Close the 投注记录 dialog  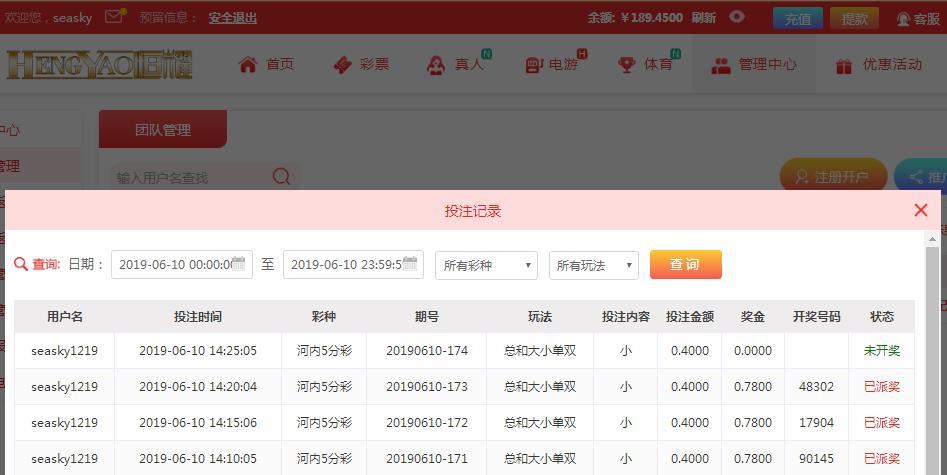point(921,210)
